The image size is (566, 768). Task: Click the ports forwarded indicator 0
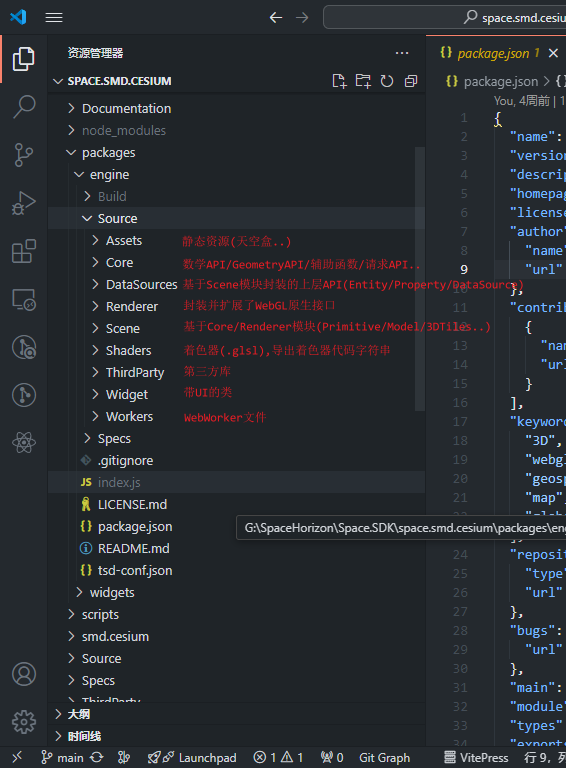point(331,758)
